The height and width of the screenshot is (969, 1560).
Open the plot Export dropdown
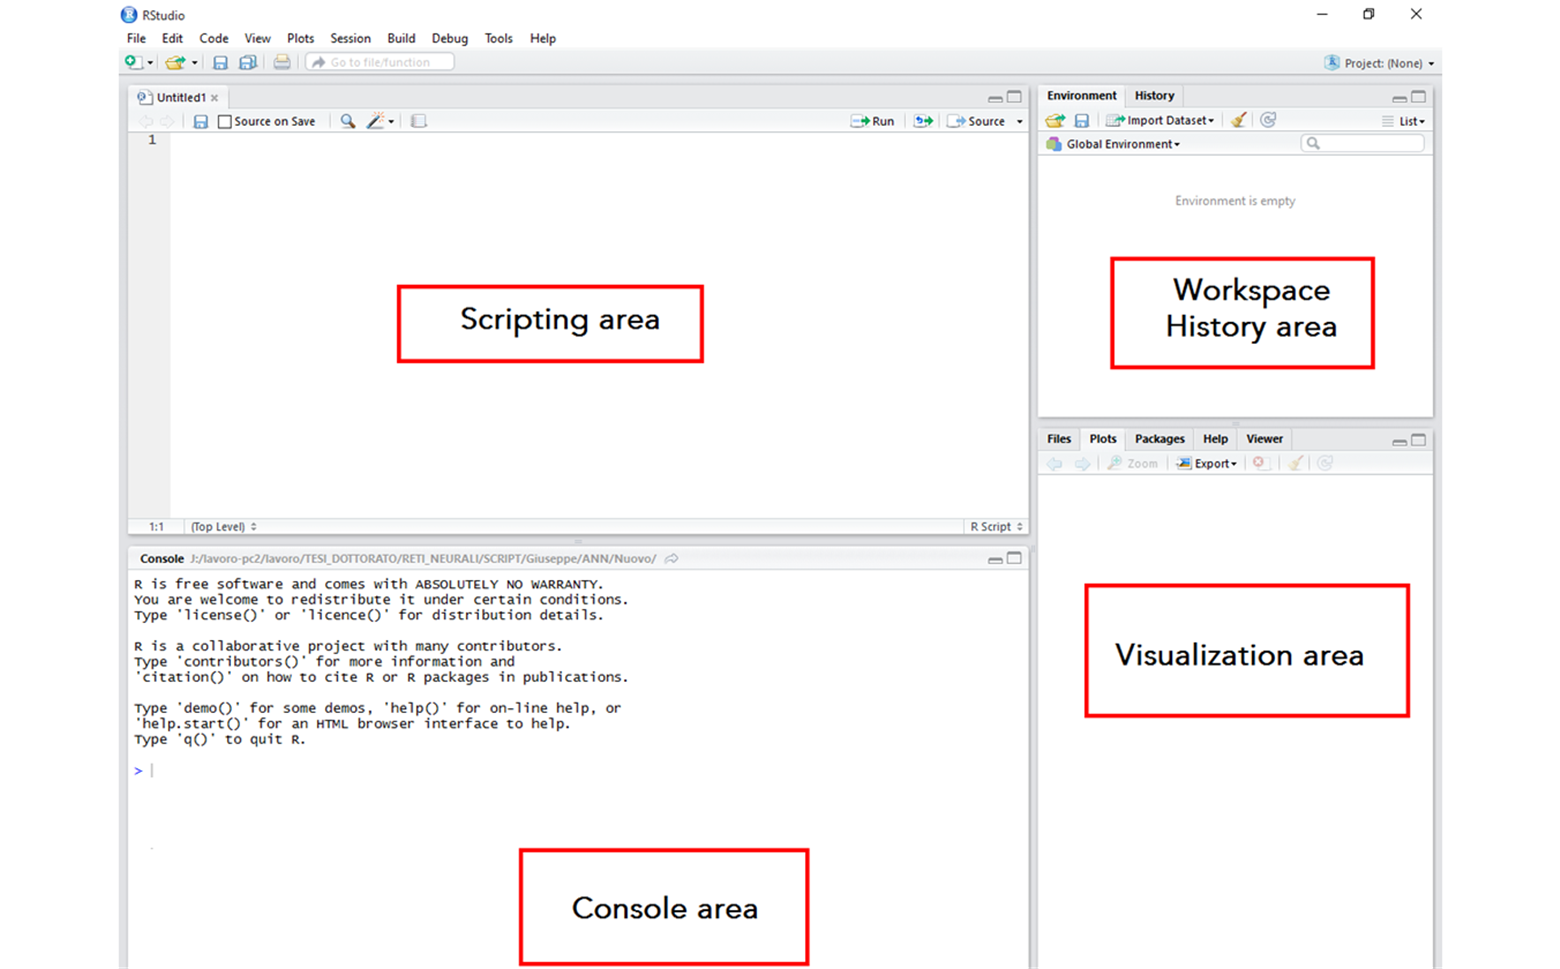1206,463
